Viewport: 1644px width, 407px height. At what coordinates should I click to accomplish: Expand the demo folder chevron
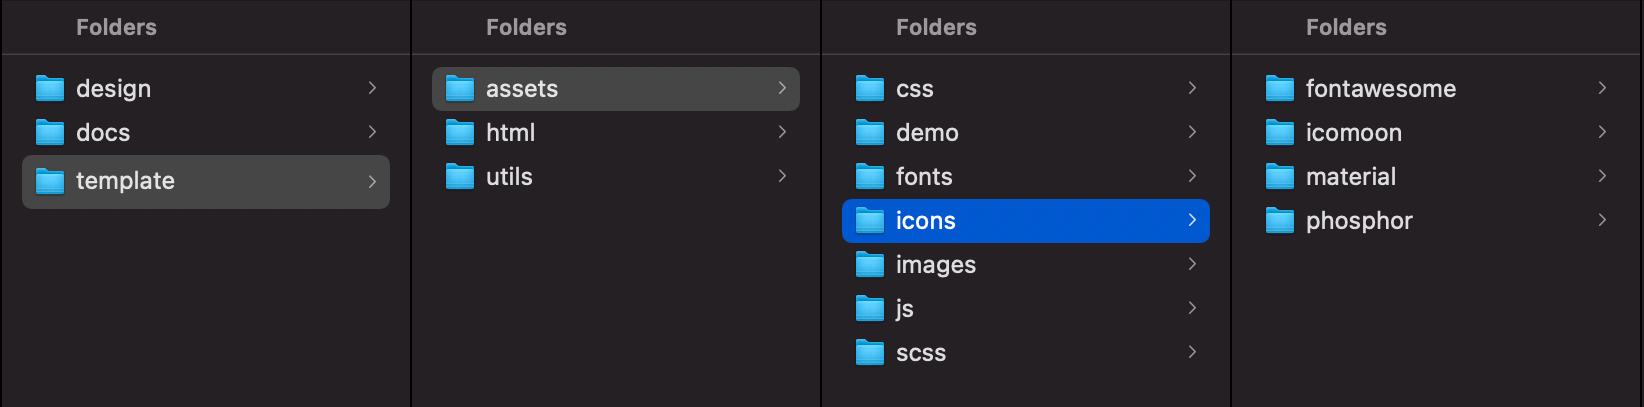(1192, 132)
